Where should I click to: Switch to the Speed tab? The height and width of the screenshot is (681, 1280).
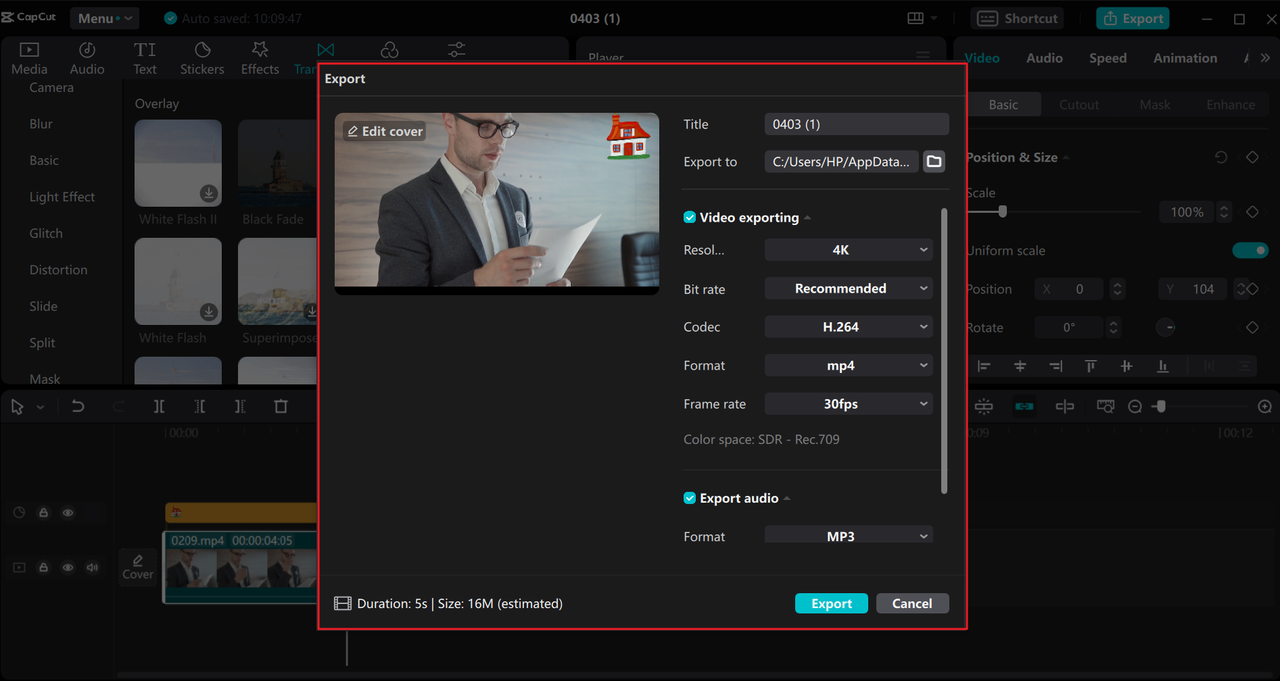point(1107,58)
